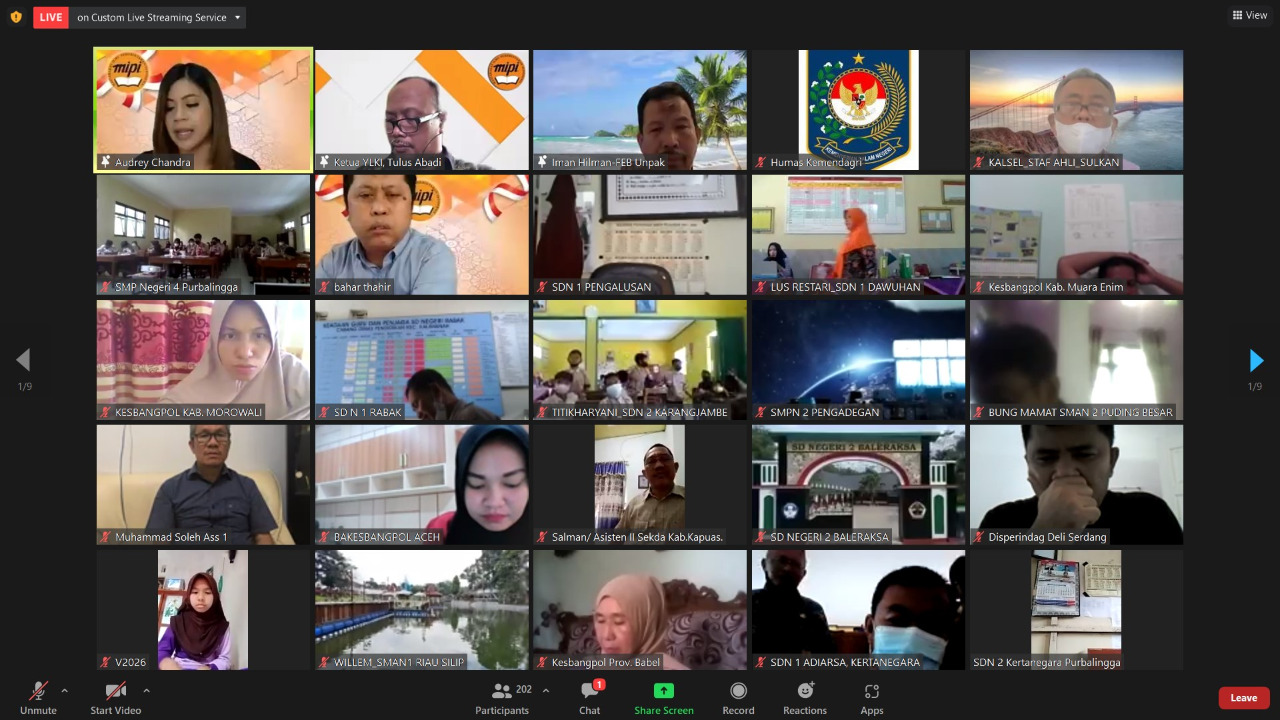The width and height of the screenshot is (1280, 720).
Task: Leave the meeting
Action: coord(1243,698)
